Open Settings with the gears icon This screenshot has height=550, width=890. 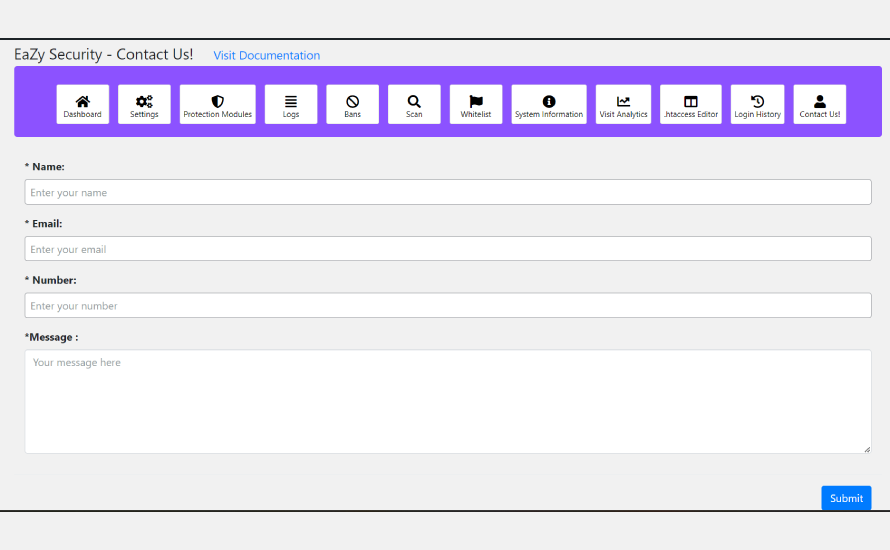144,104
